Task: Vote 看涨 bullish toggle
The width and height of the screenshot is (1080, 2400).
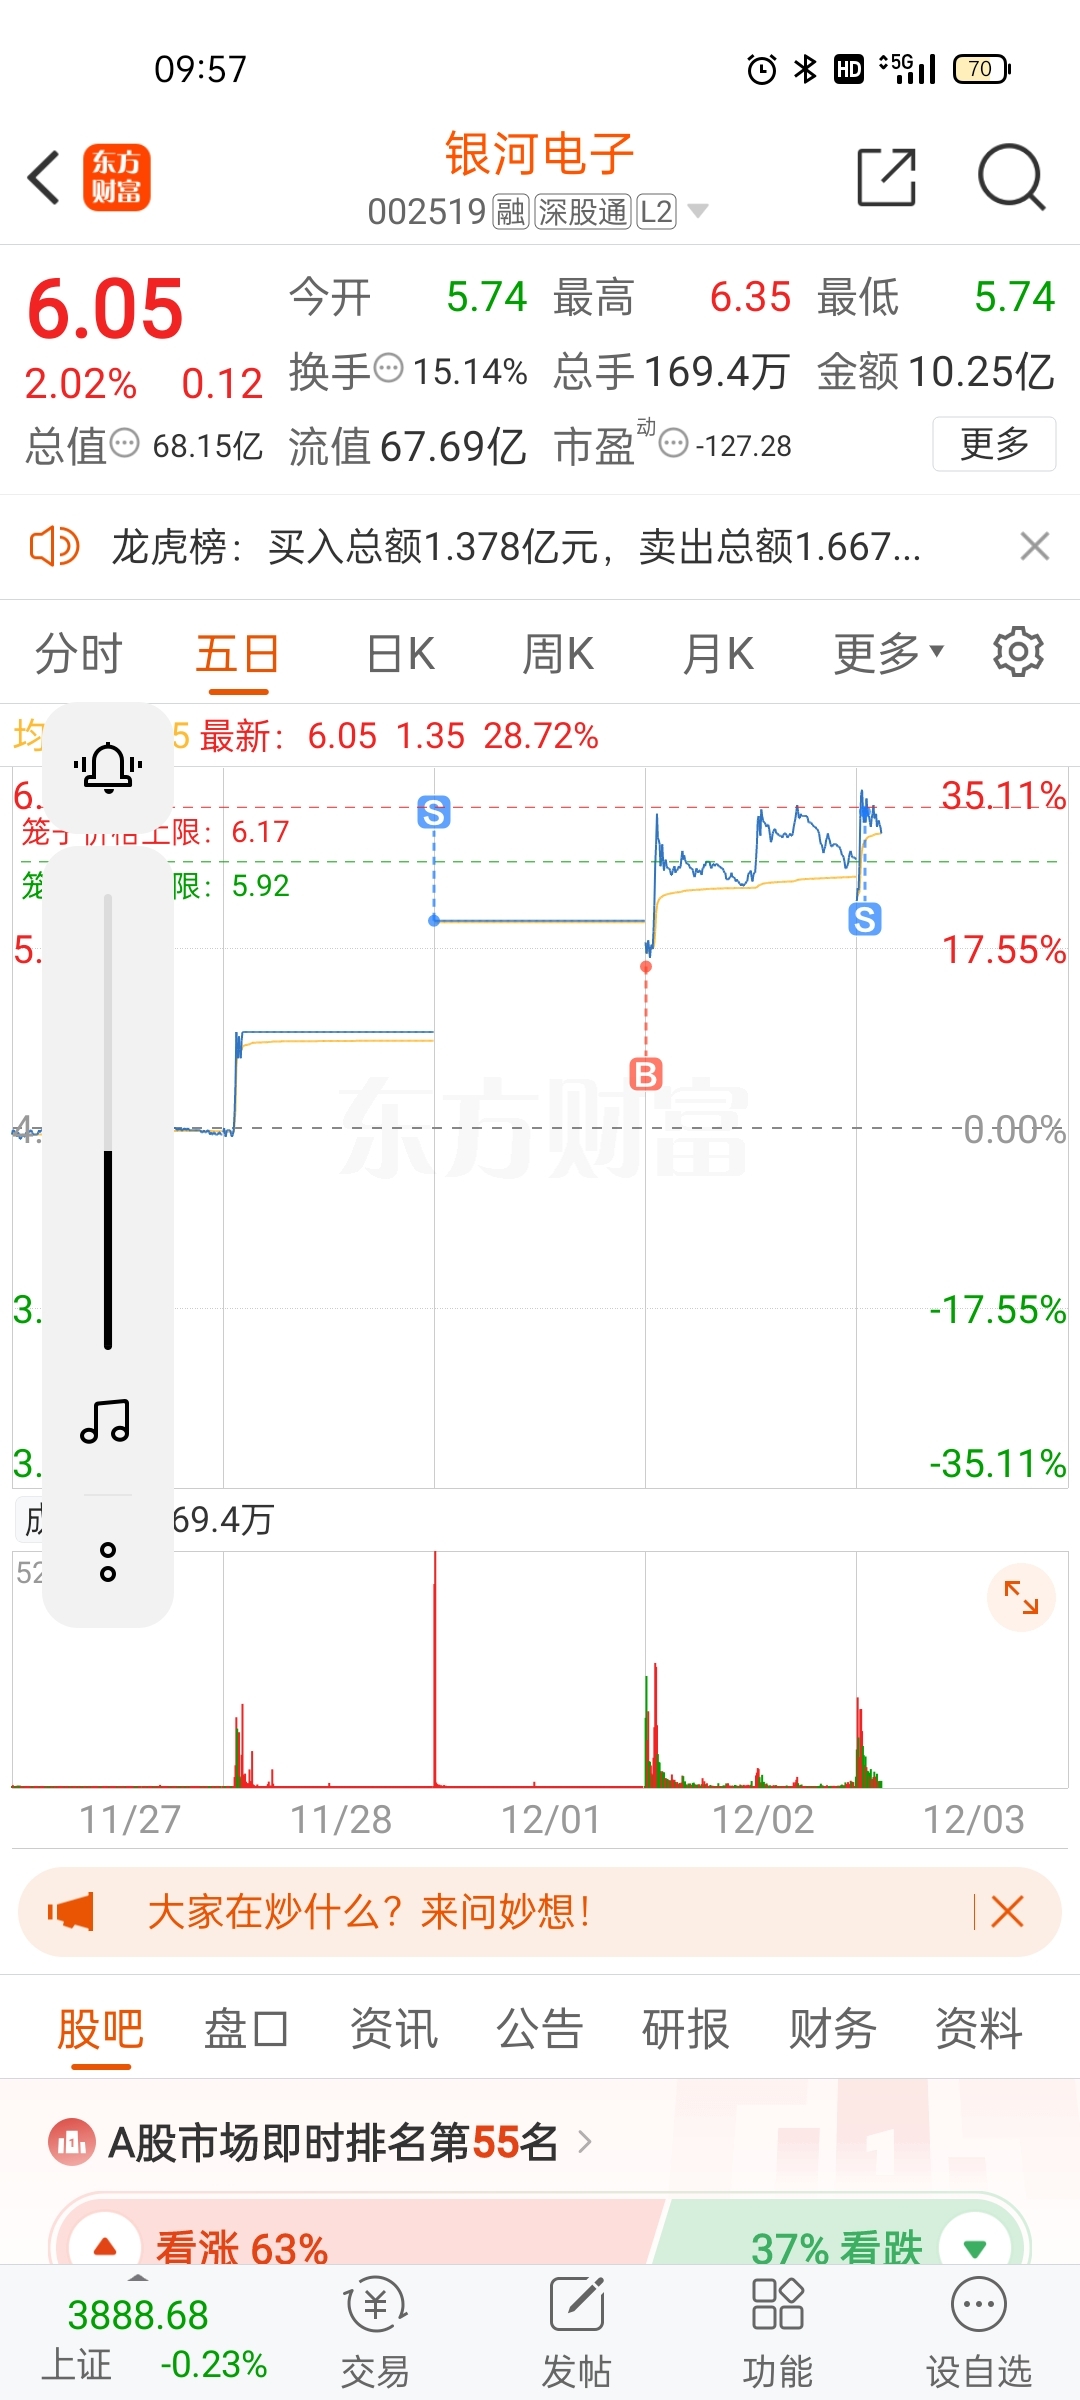Action: click(105, 2246)
